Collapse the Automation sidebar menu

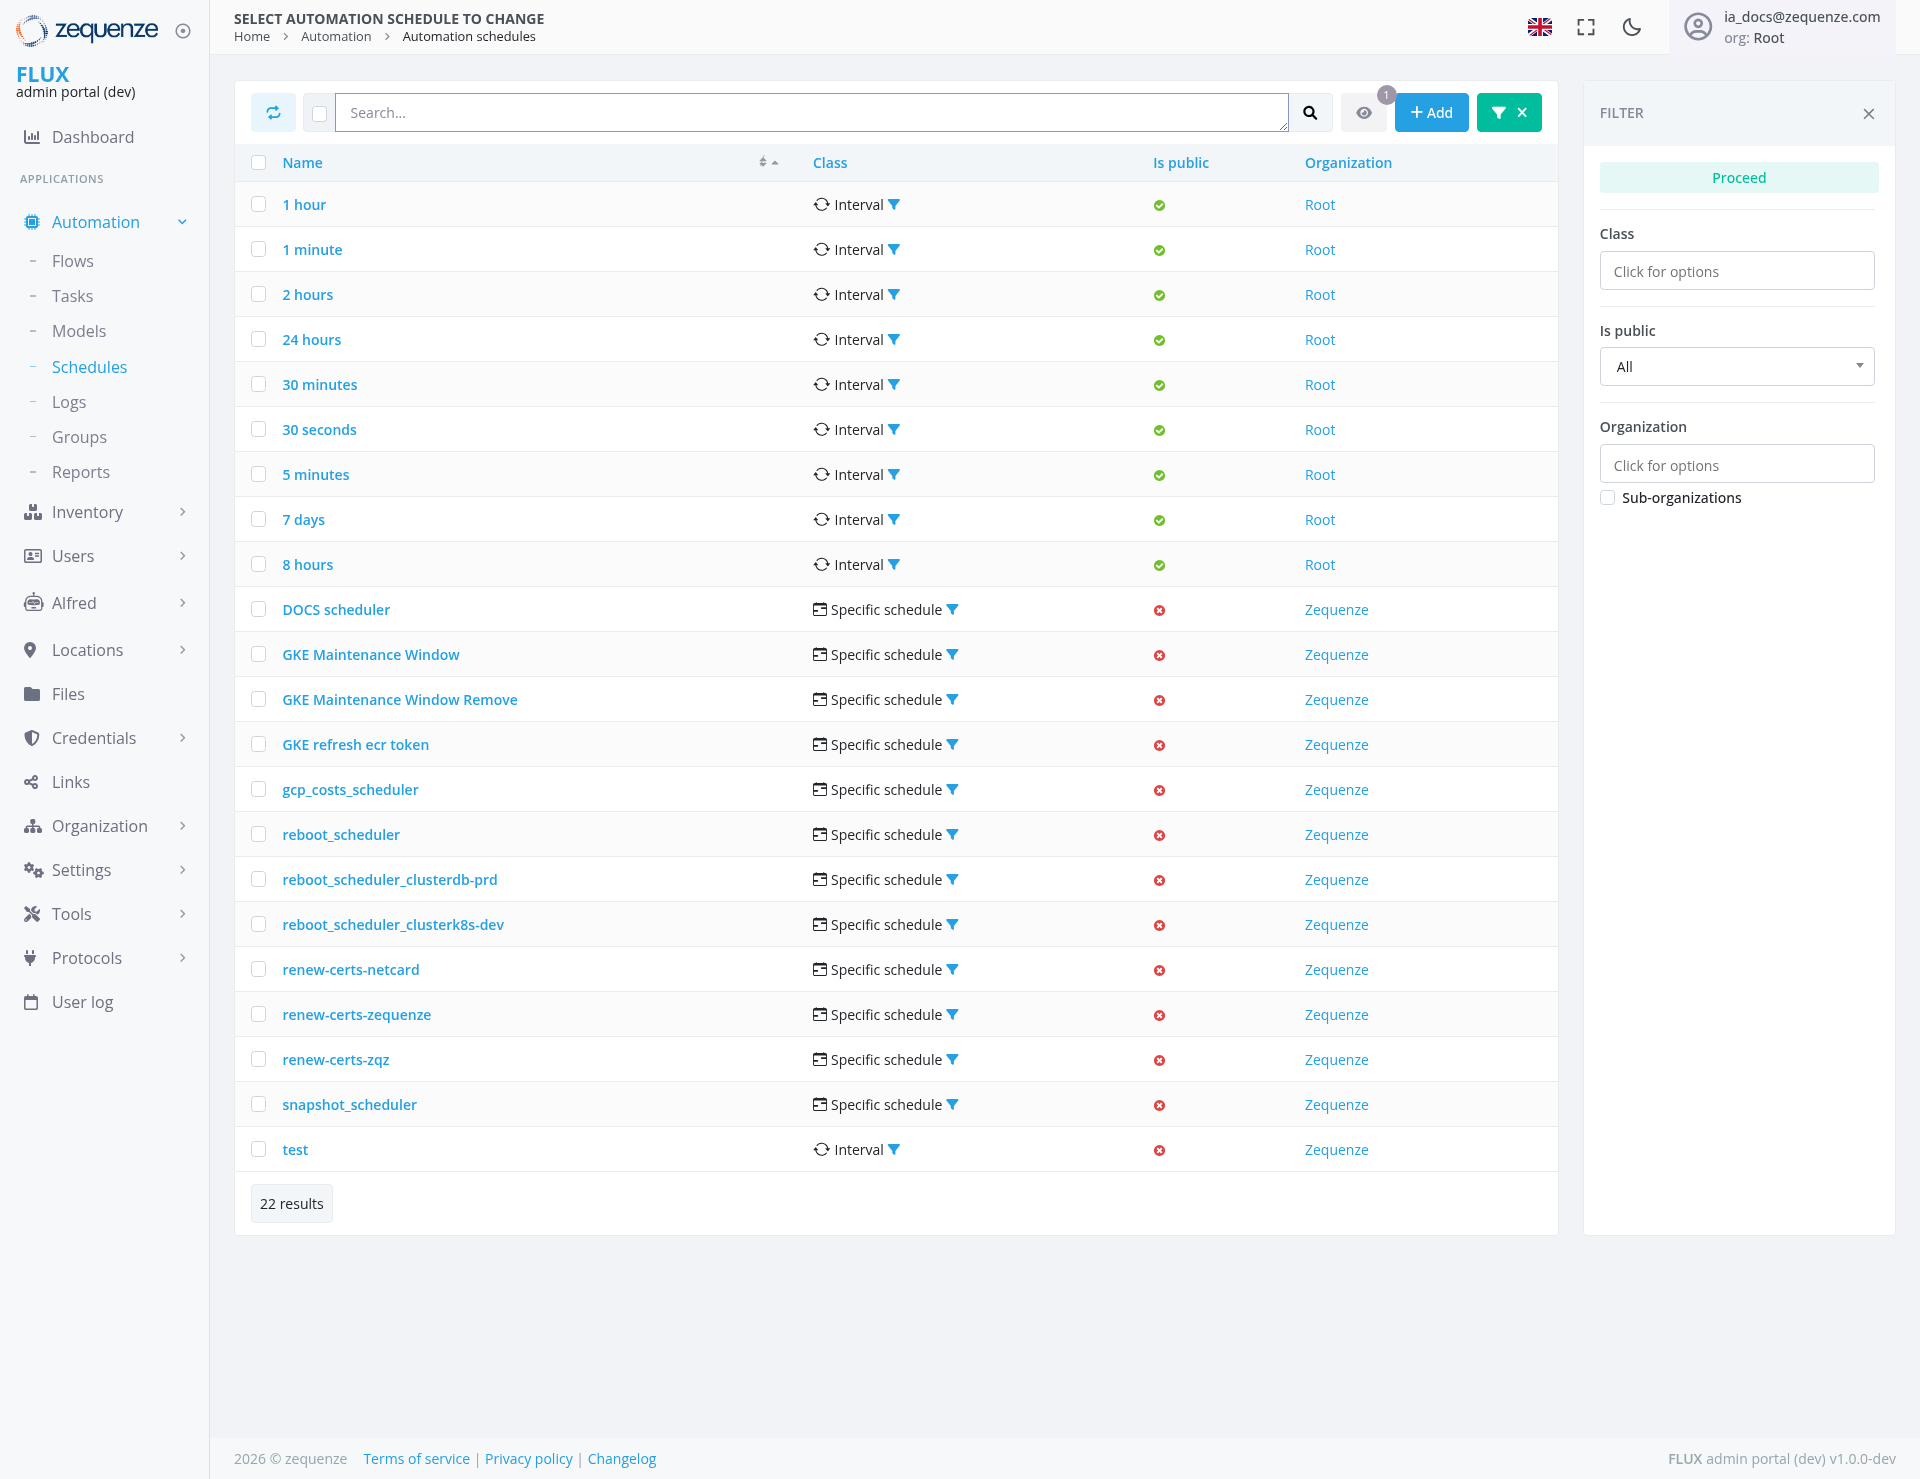(x=105, y=222)
